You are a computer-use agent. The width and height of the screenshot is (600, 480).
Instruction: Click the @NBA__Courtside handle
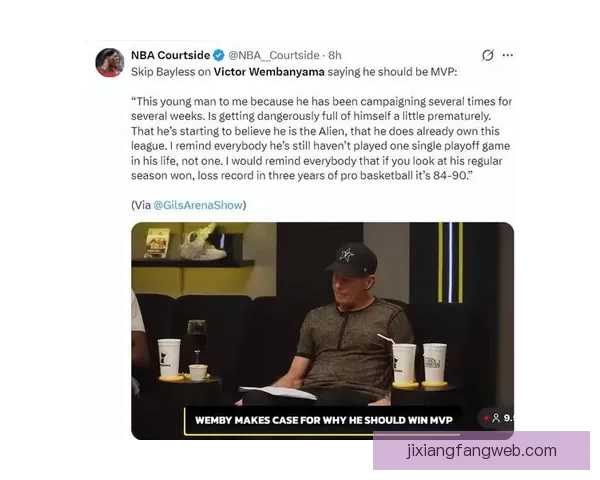pyautogui.click(x=274, y=56)
